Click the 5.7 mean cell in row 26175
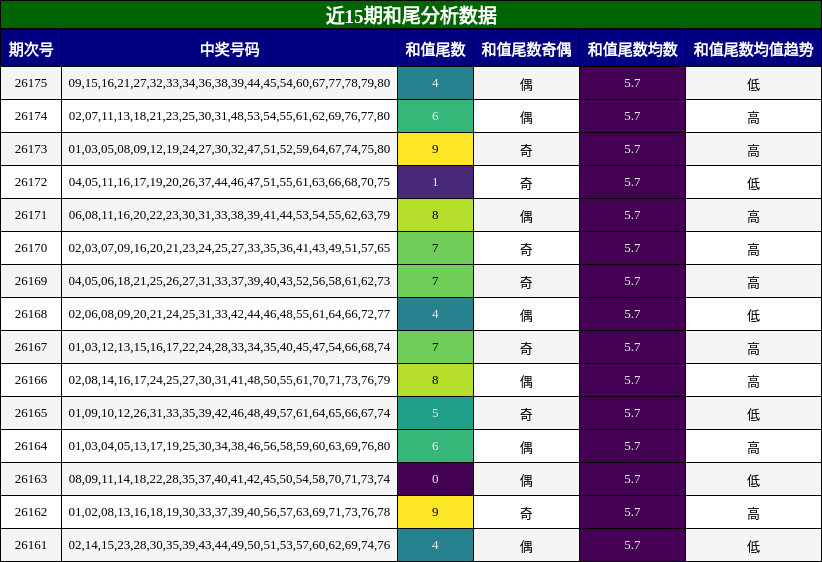The image size is (822, 562). pos(632,83)
